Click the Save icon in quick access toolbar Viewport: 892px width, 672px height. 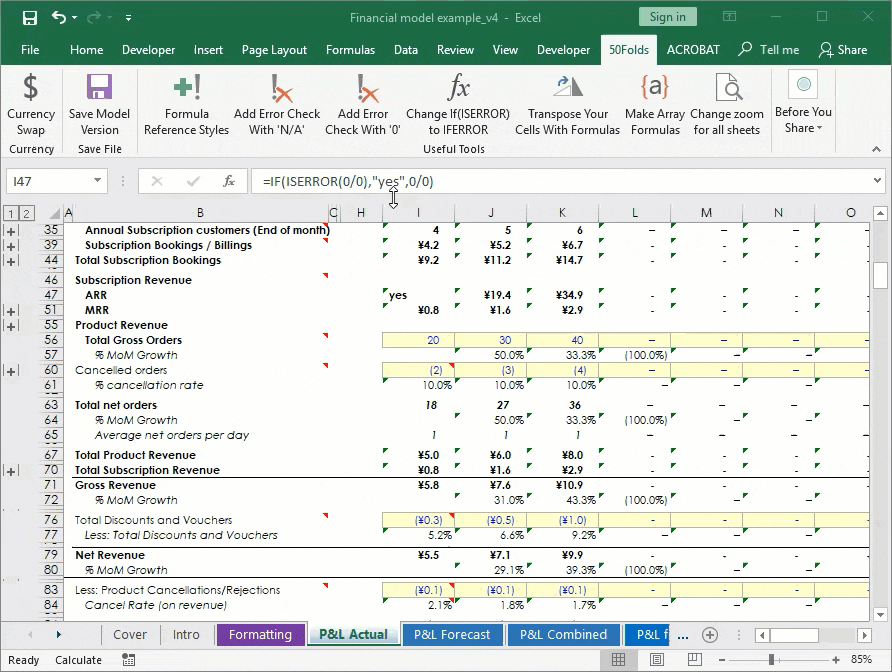[30, 18]
